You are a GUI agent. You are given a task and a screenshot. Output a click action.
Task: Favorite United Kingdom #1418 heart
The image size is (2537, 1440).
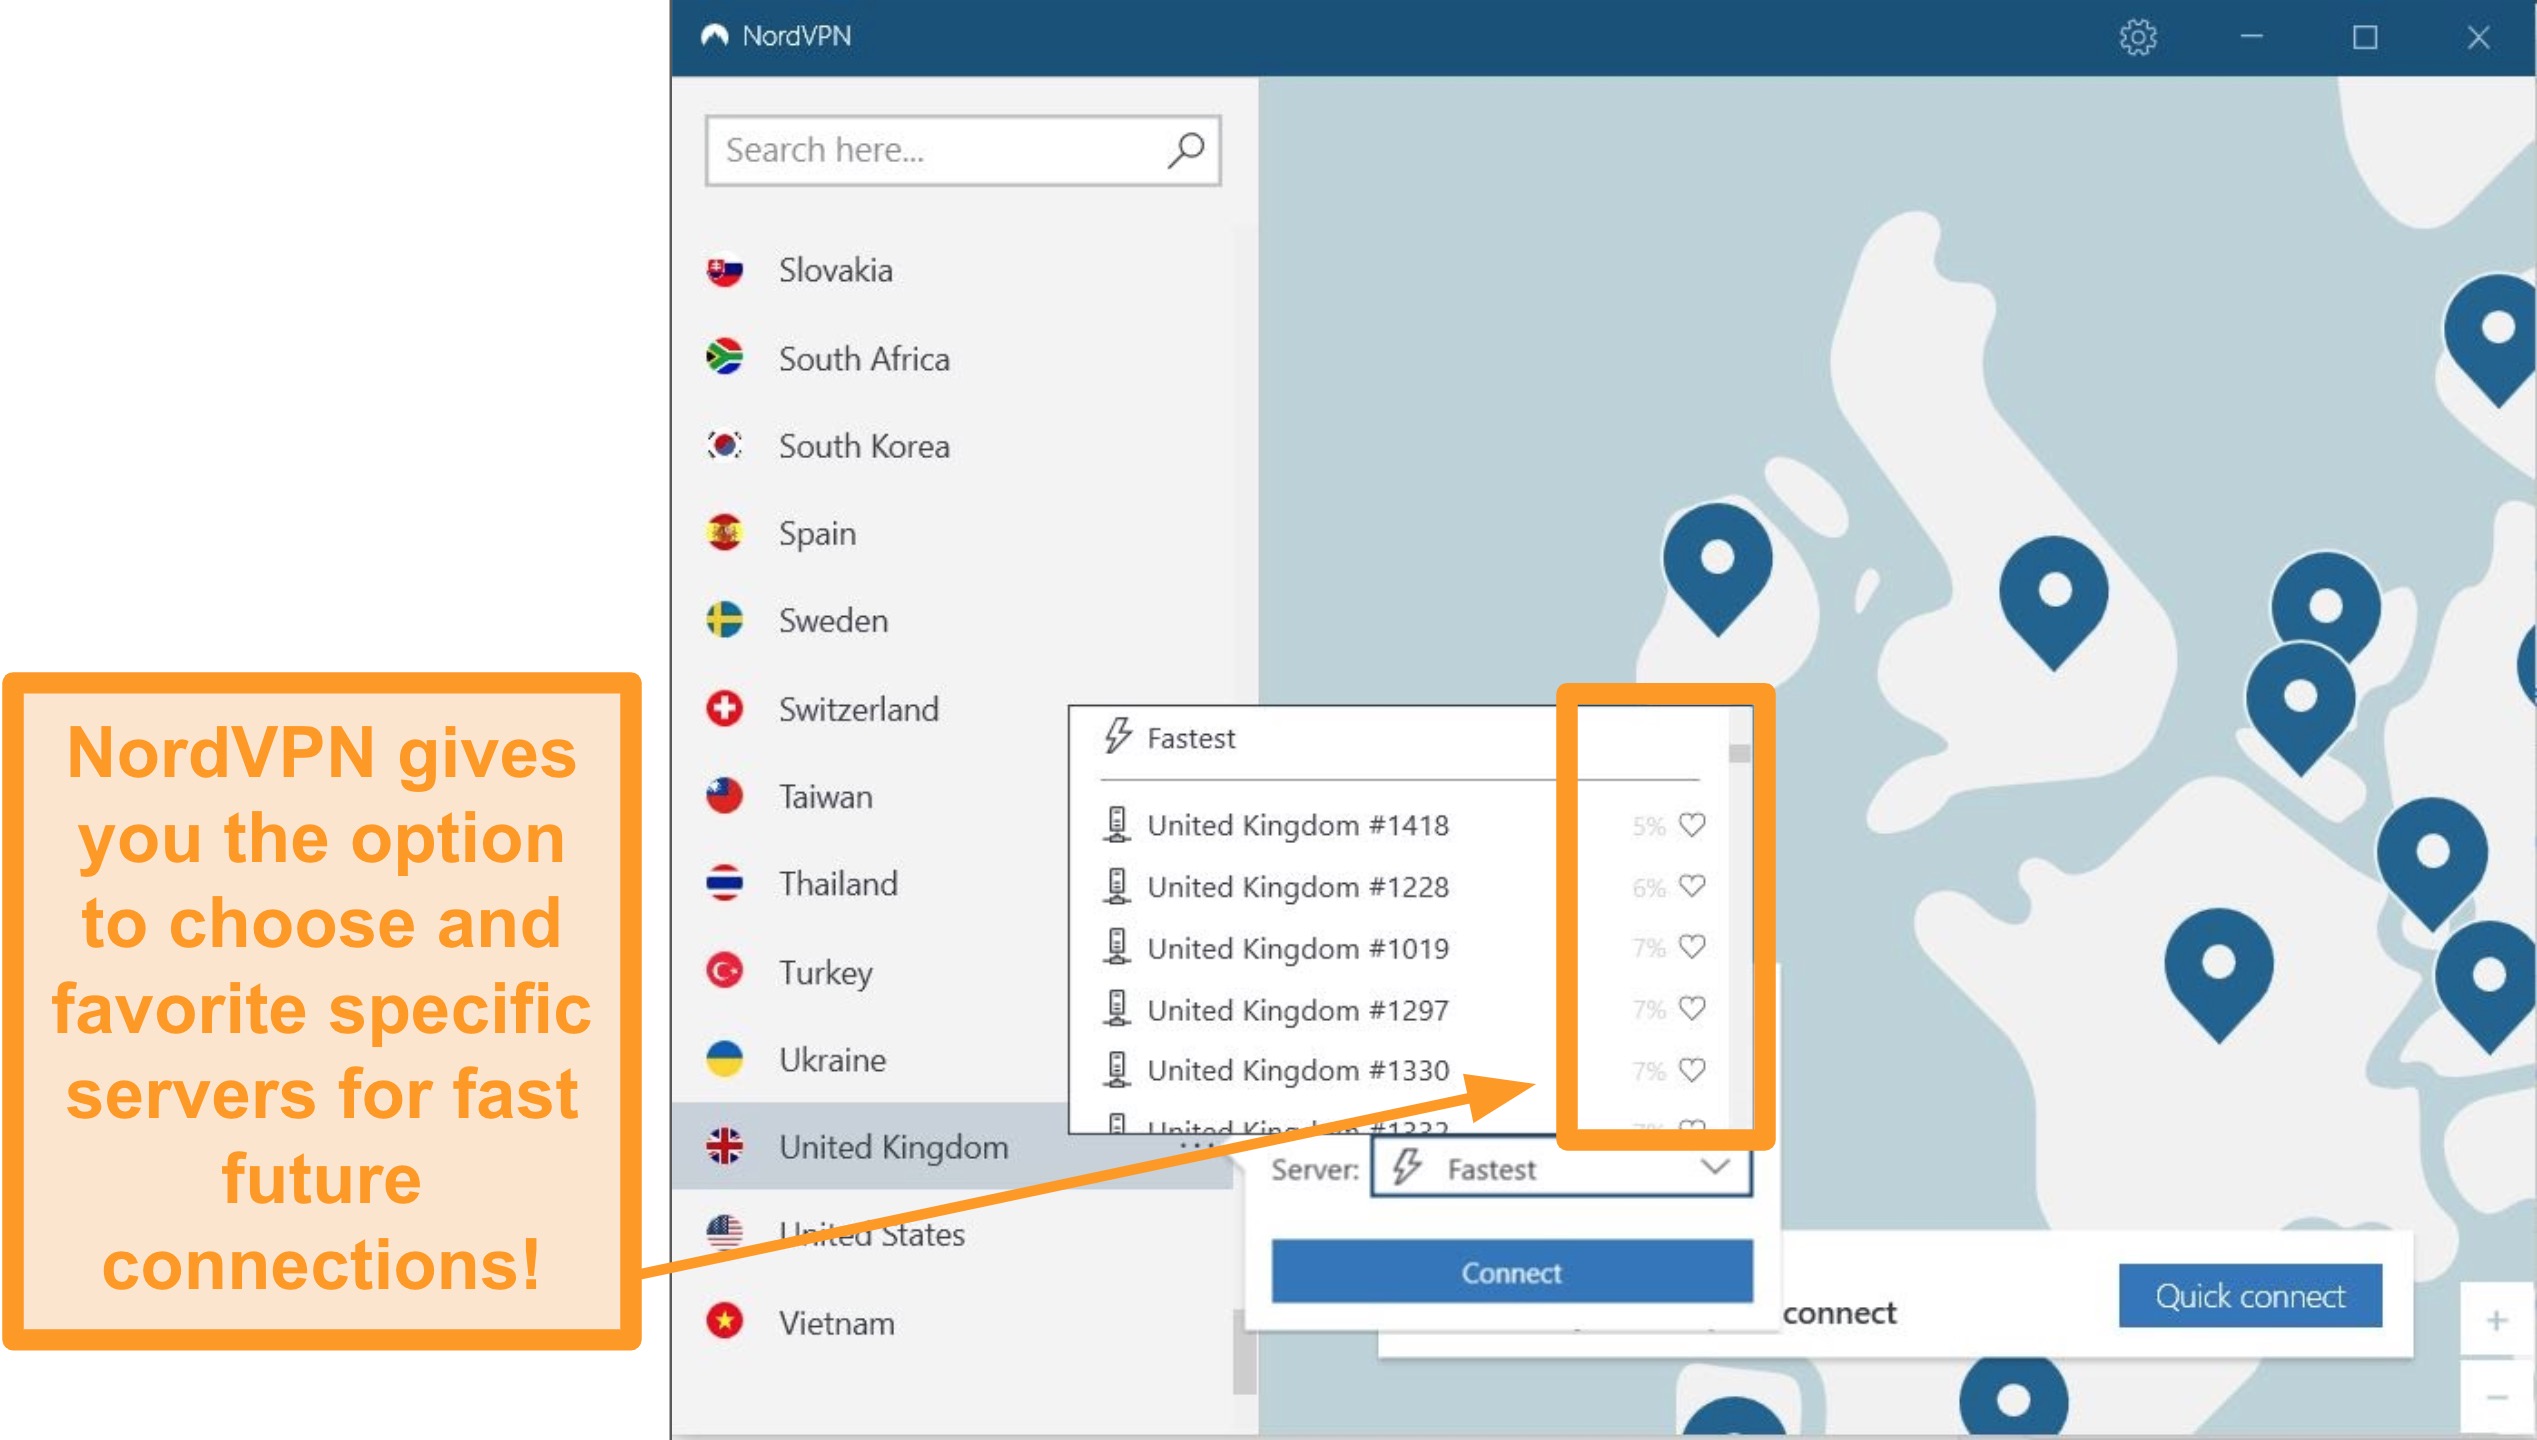tap(1691, 825)
